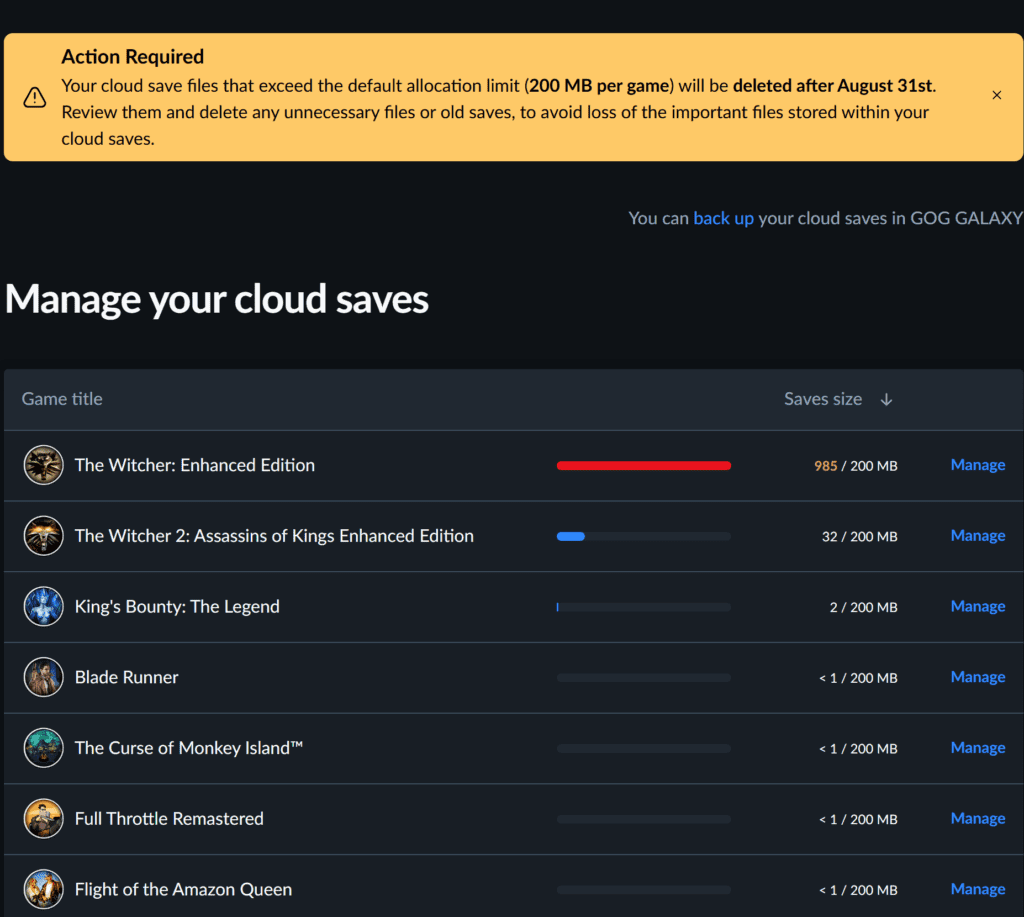This screenshot has width=1024, height=917.
Task: Click the warning triangle icon in the banner
Action: pos(35,97)
